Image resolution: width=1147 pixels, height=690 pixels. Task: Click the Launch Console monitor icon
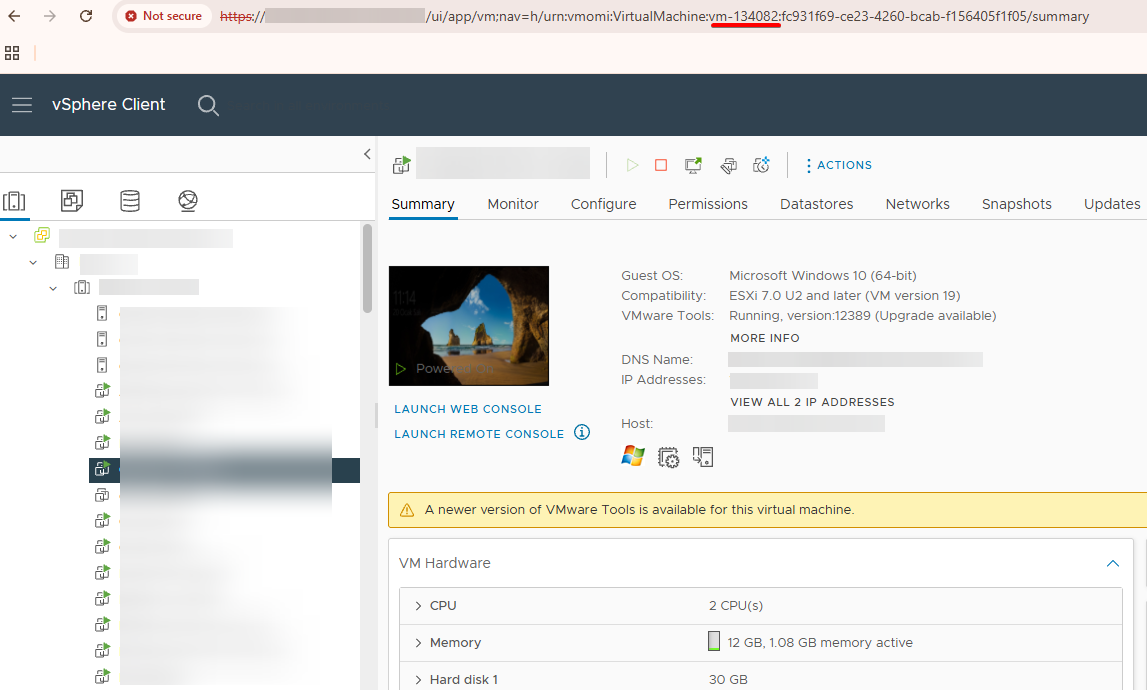click(693, 165)
